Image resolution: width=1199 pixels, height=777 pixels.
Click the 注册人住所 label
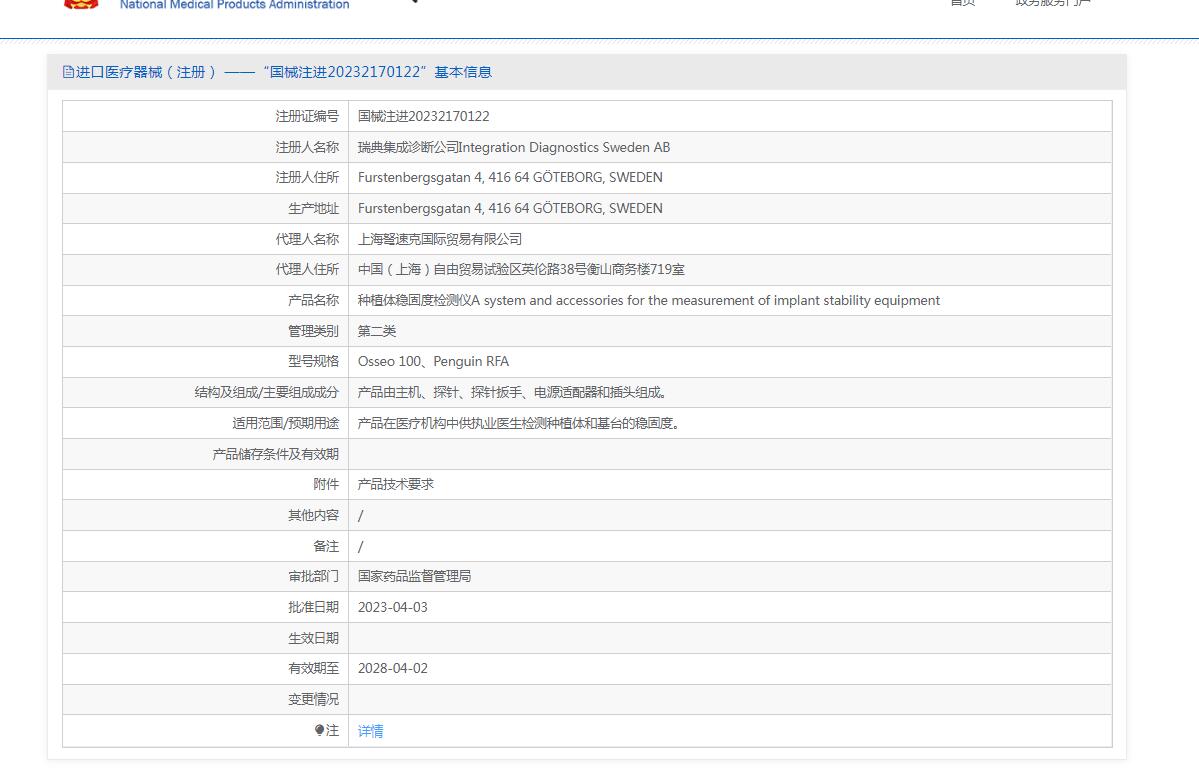pos(307,177)
